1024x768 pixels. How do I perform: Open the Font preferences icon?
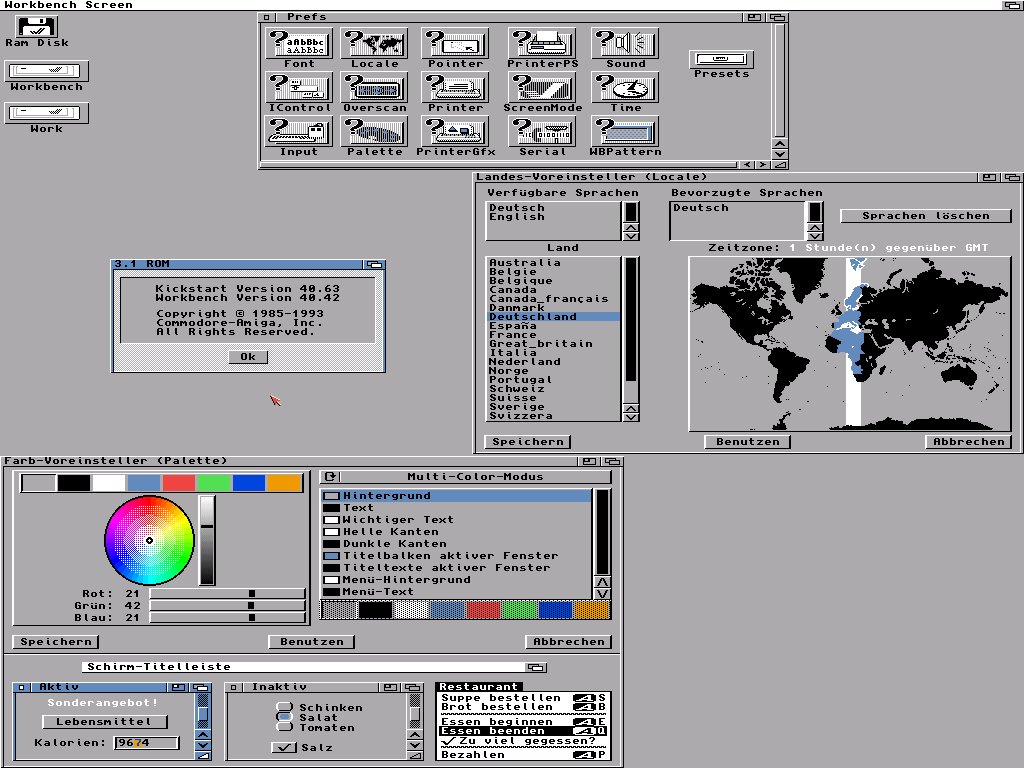click(297, 43)
